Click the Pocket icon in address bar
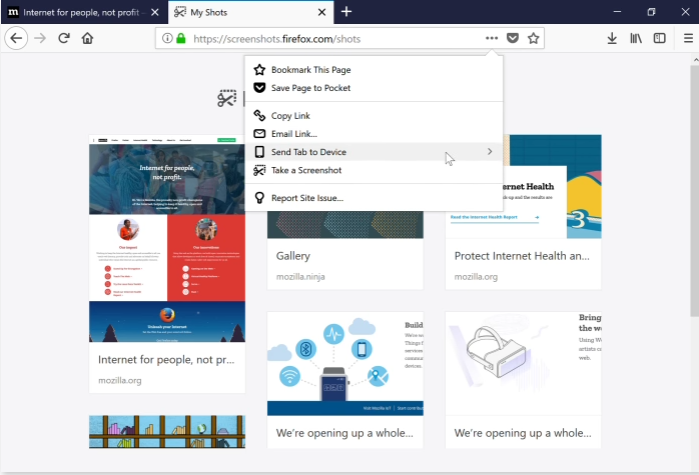The width and height of the screenshot is (699, 475). [512, 38]
